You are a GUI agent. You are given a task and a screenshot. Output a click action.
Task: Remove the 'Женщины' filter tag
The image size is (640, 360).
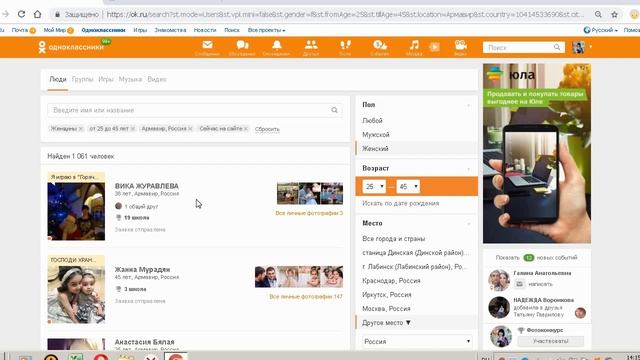pyautogui.click(x=80, y=129)
